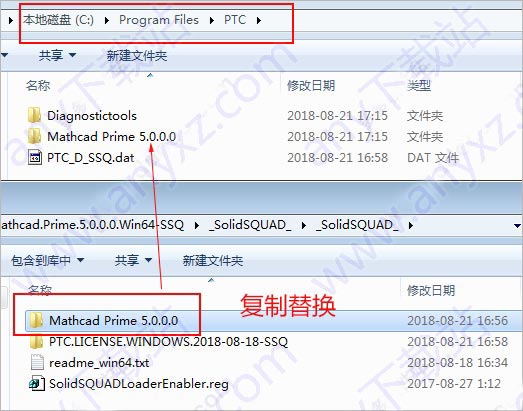Sort by 修改日期 column in upper window
523x411 pixels.
(x=311, y=86)
